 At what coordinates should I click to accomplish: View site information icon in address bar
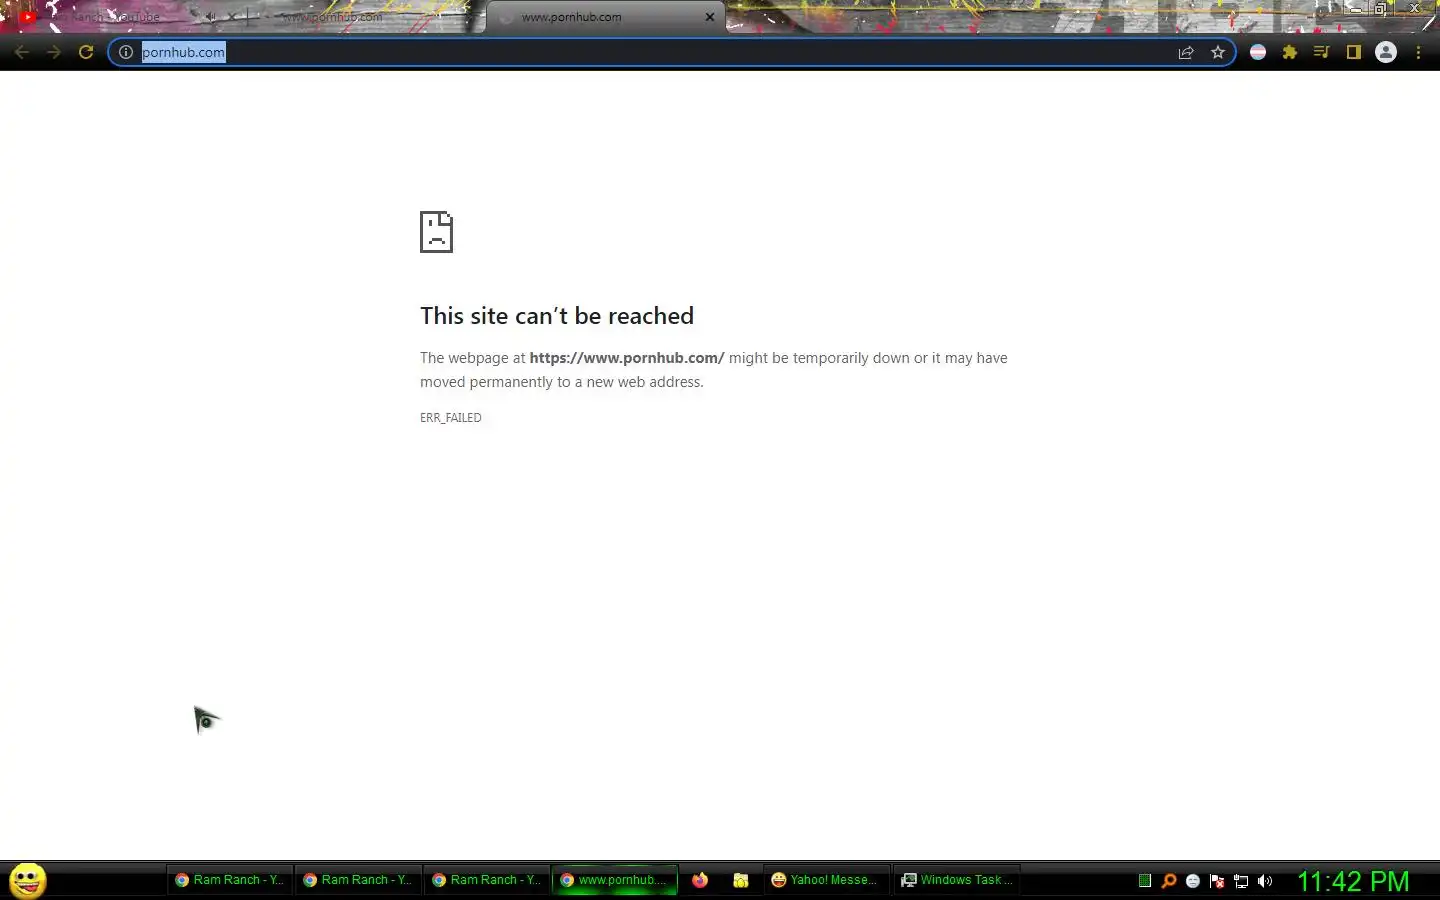click(126, 52)
